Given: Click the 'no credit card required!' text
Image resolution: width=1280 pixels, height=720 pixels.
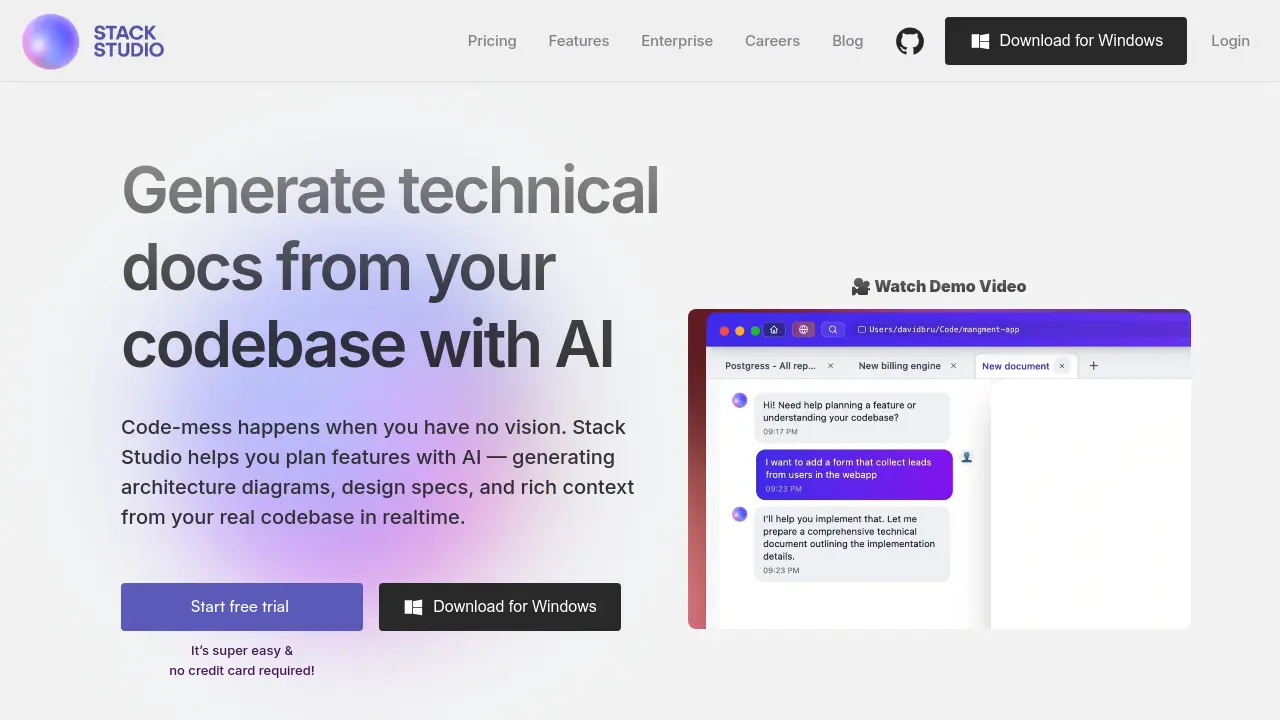Looking at the screenshot, I should [242, 671].
